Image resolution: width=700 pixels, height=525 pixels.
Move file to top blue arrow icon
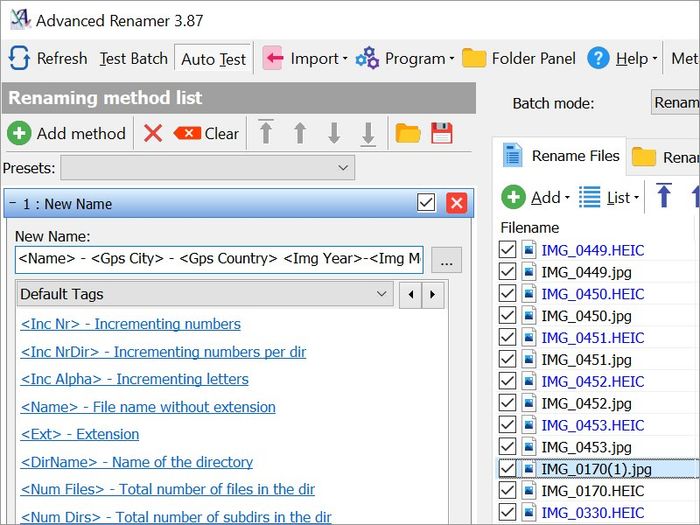[x=664, y=196]
